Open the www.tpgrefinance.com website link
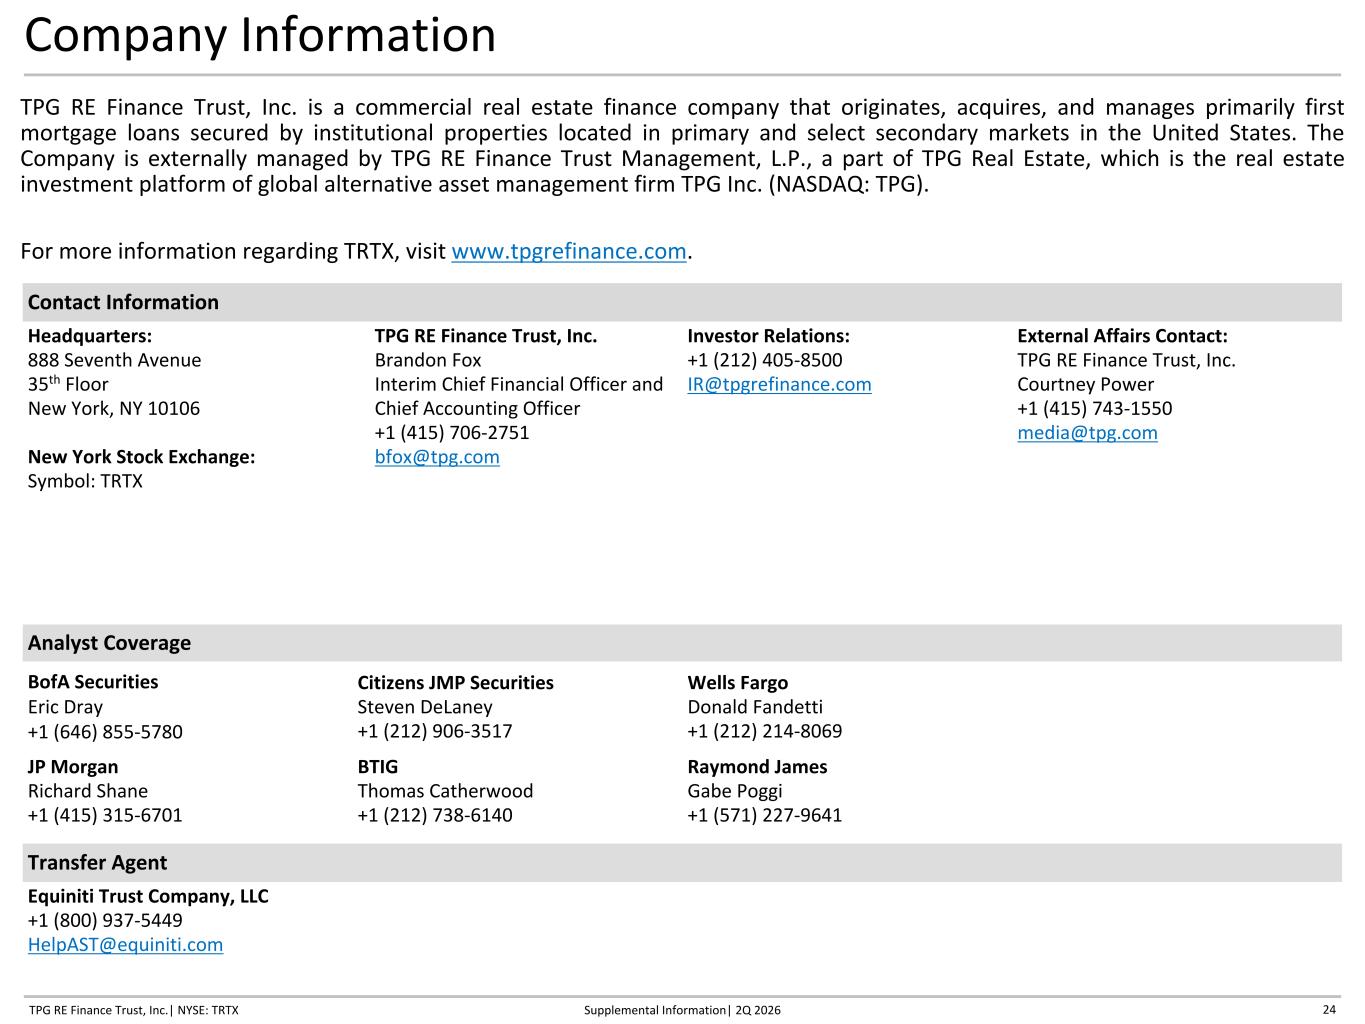This screenshot has width=1365, height=1024. click(x=569, y=251)
